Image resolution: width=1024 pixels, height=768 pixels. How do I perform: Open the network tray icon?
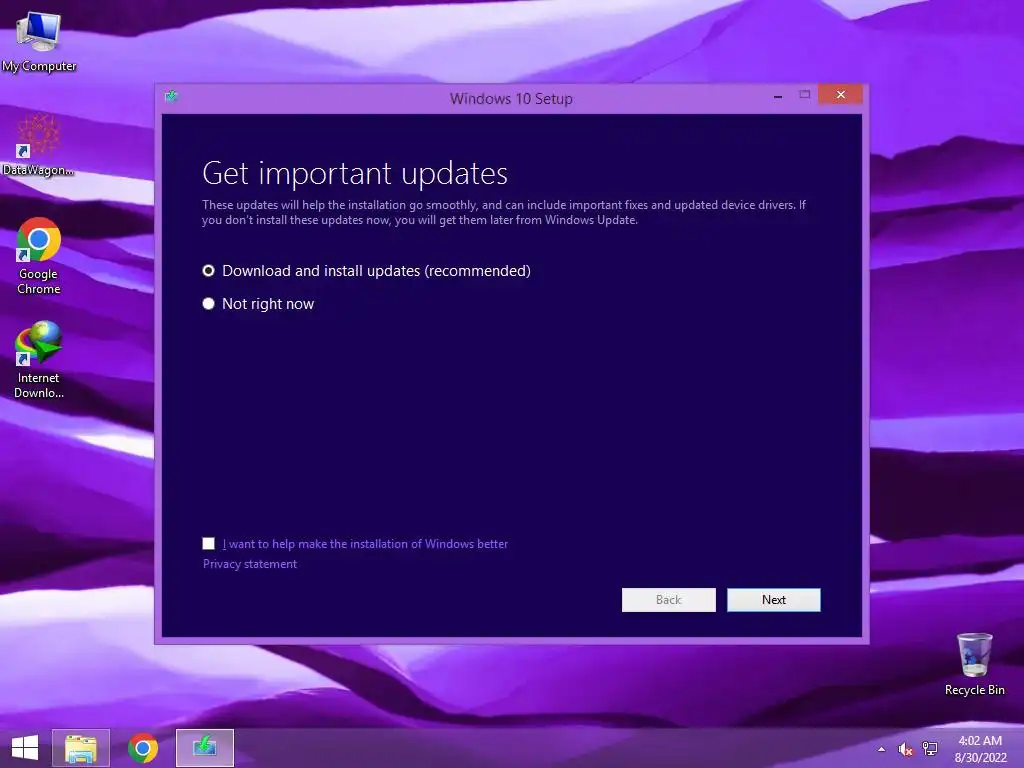pyautogui.click(x=930, y=749)
